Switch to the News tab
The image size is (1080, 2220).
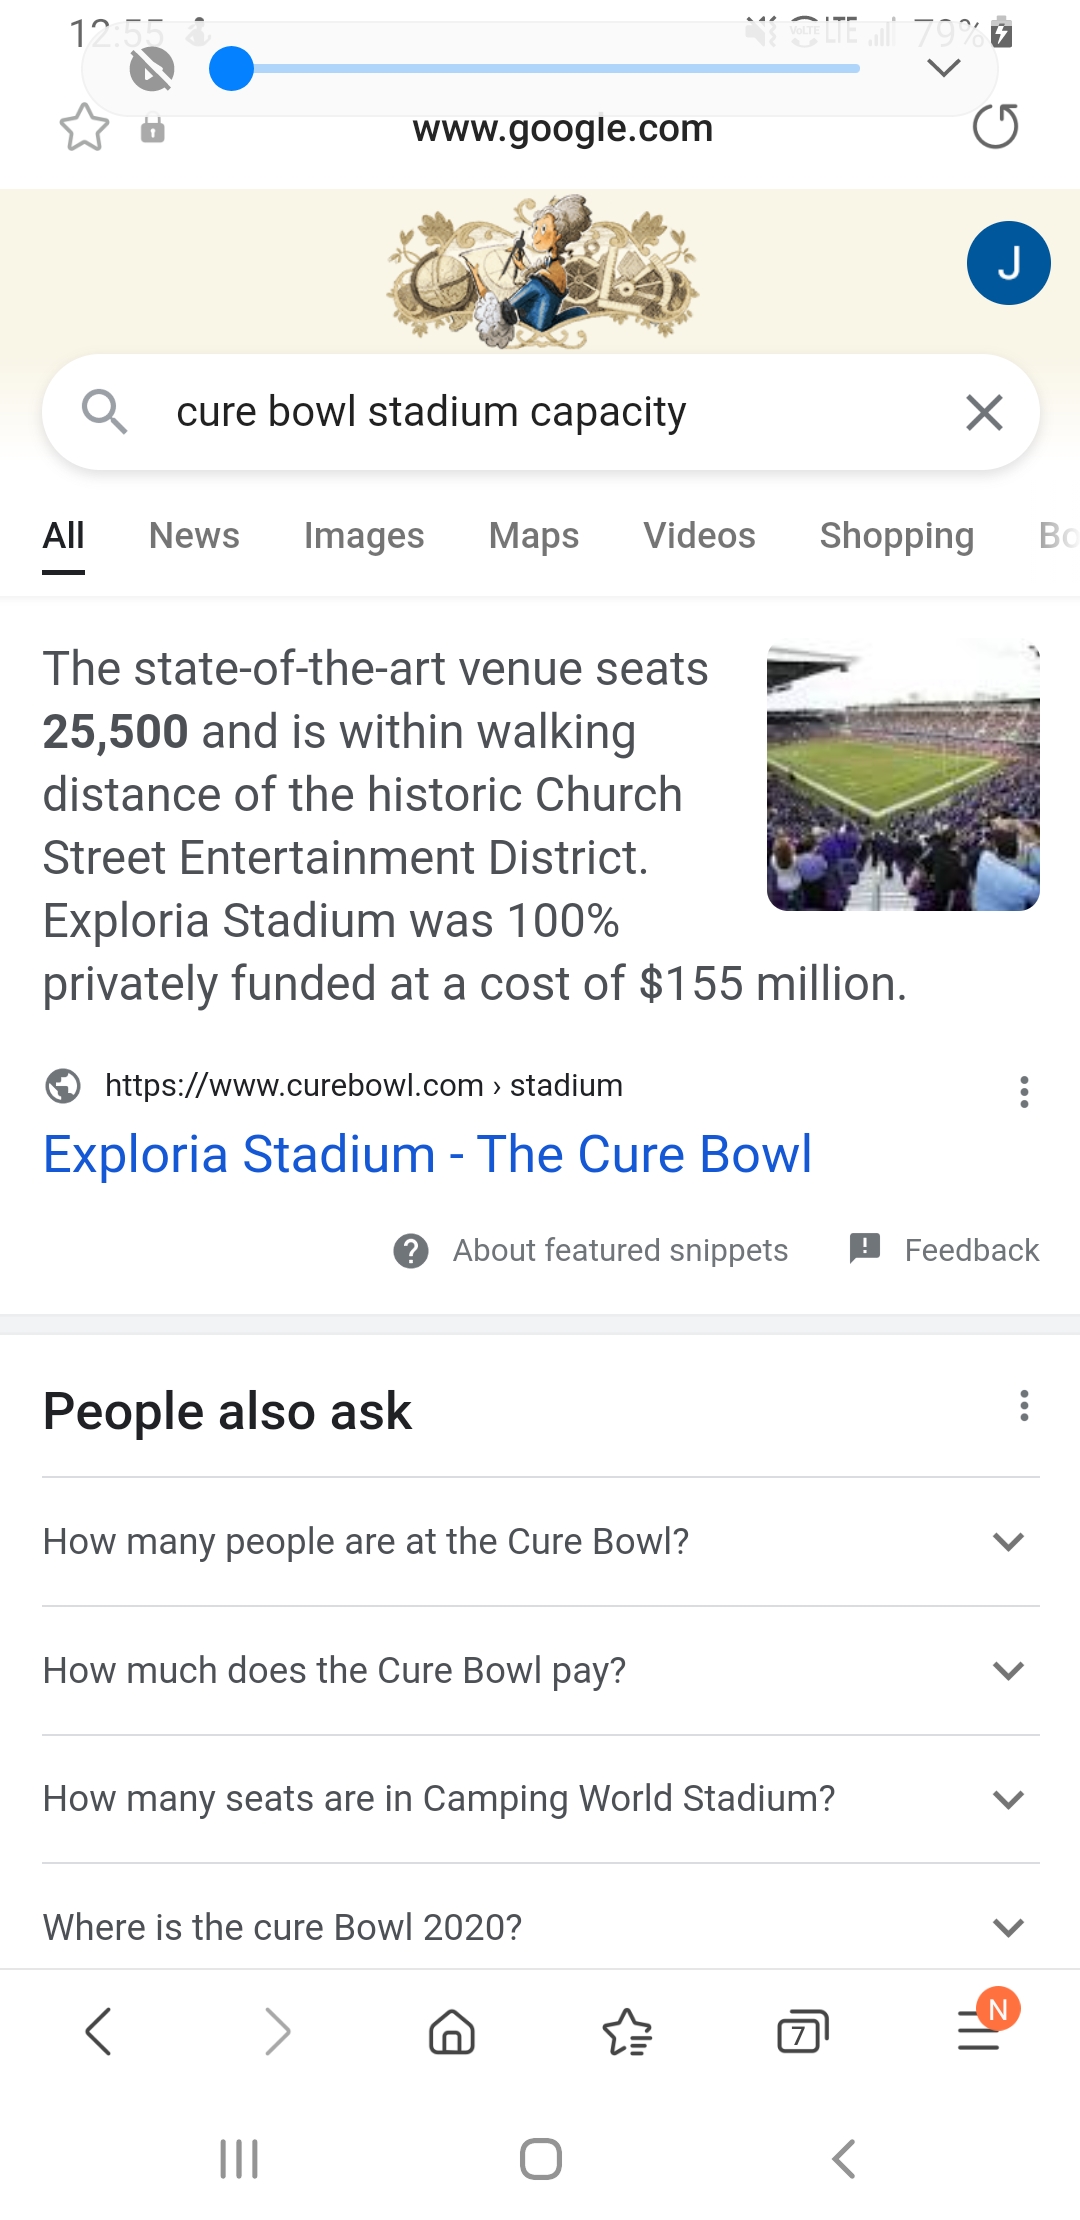point(194,536)
